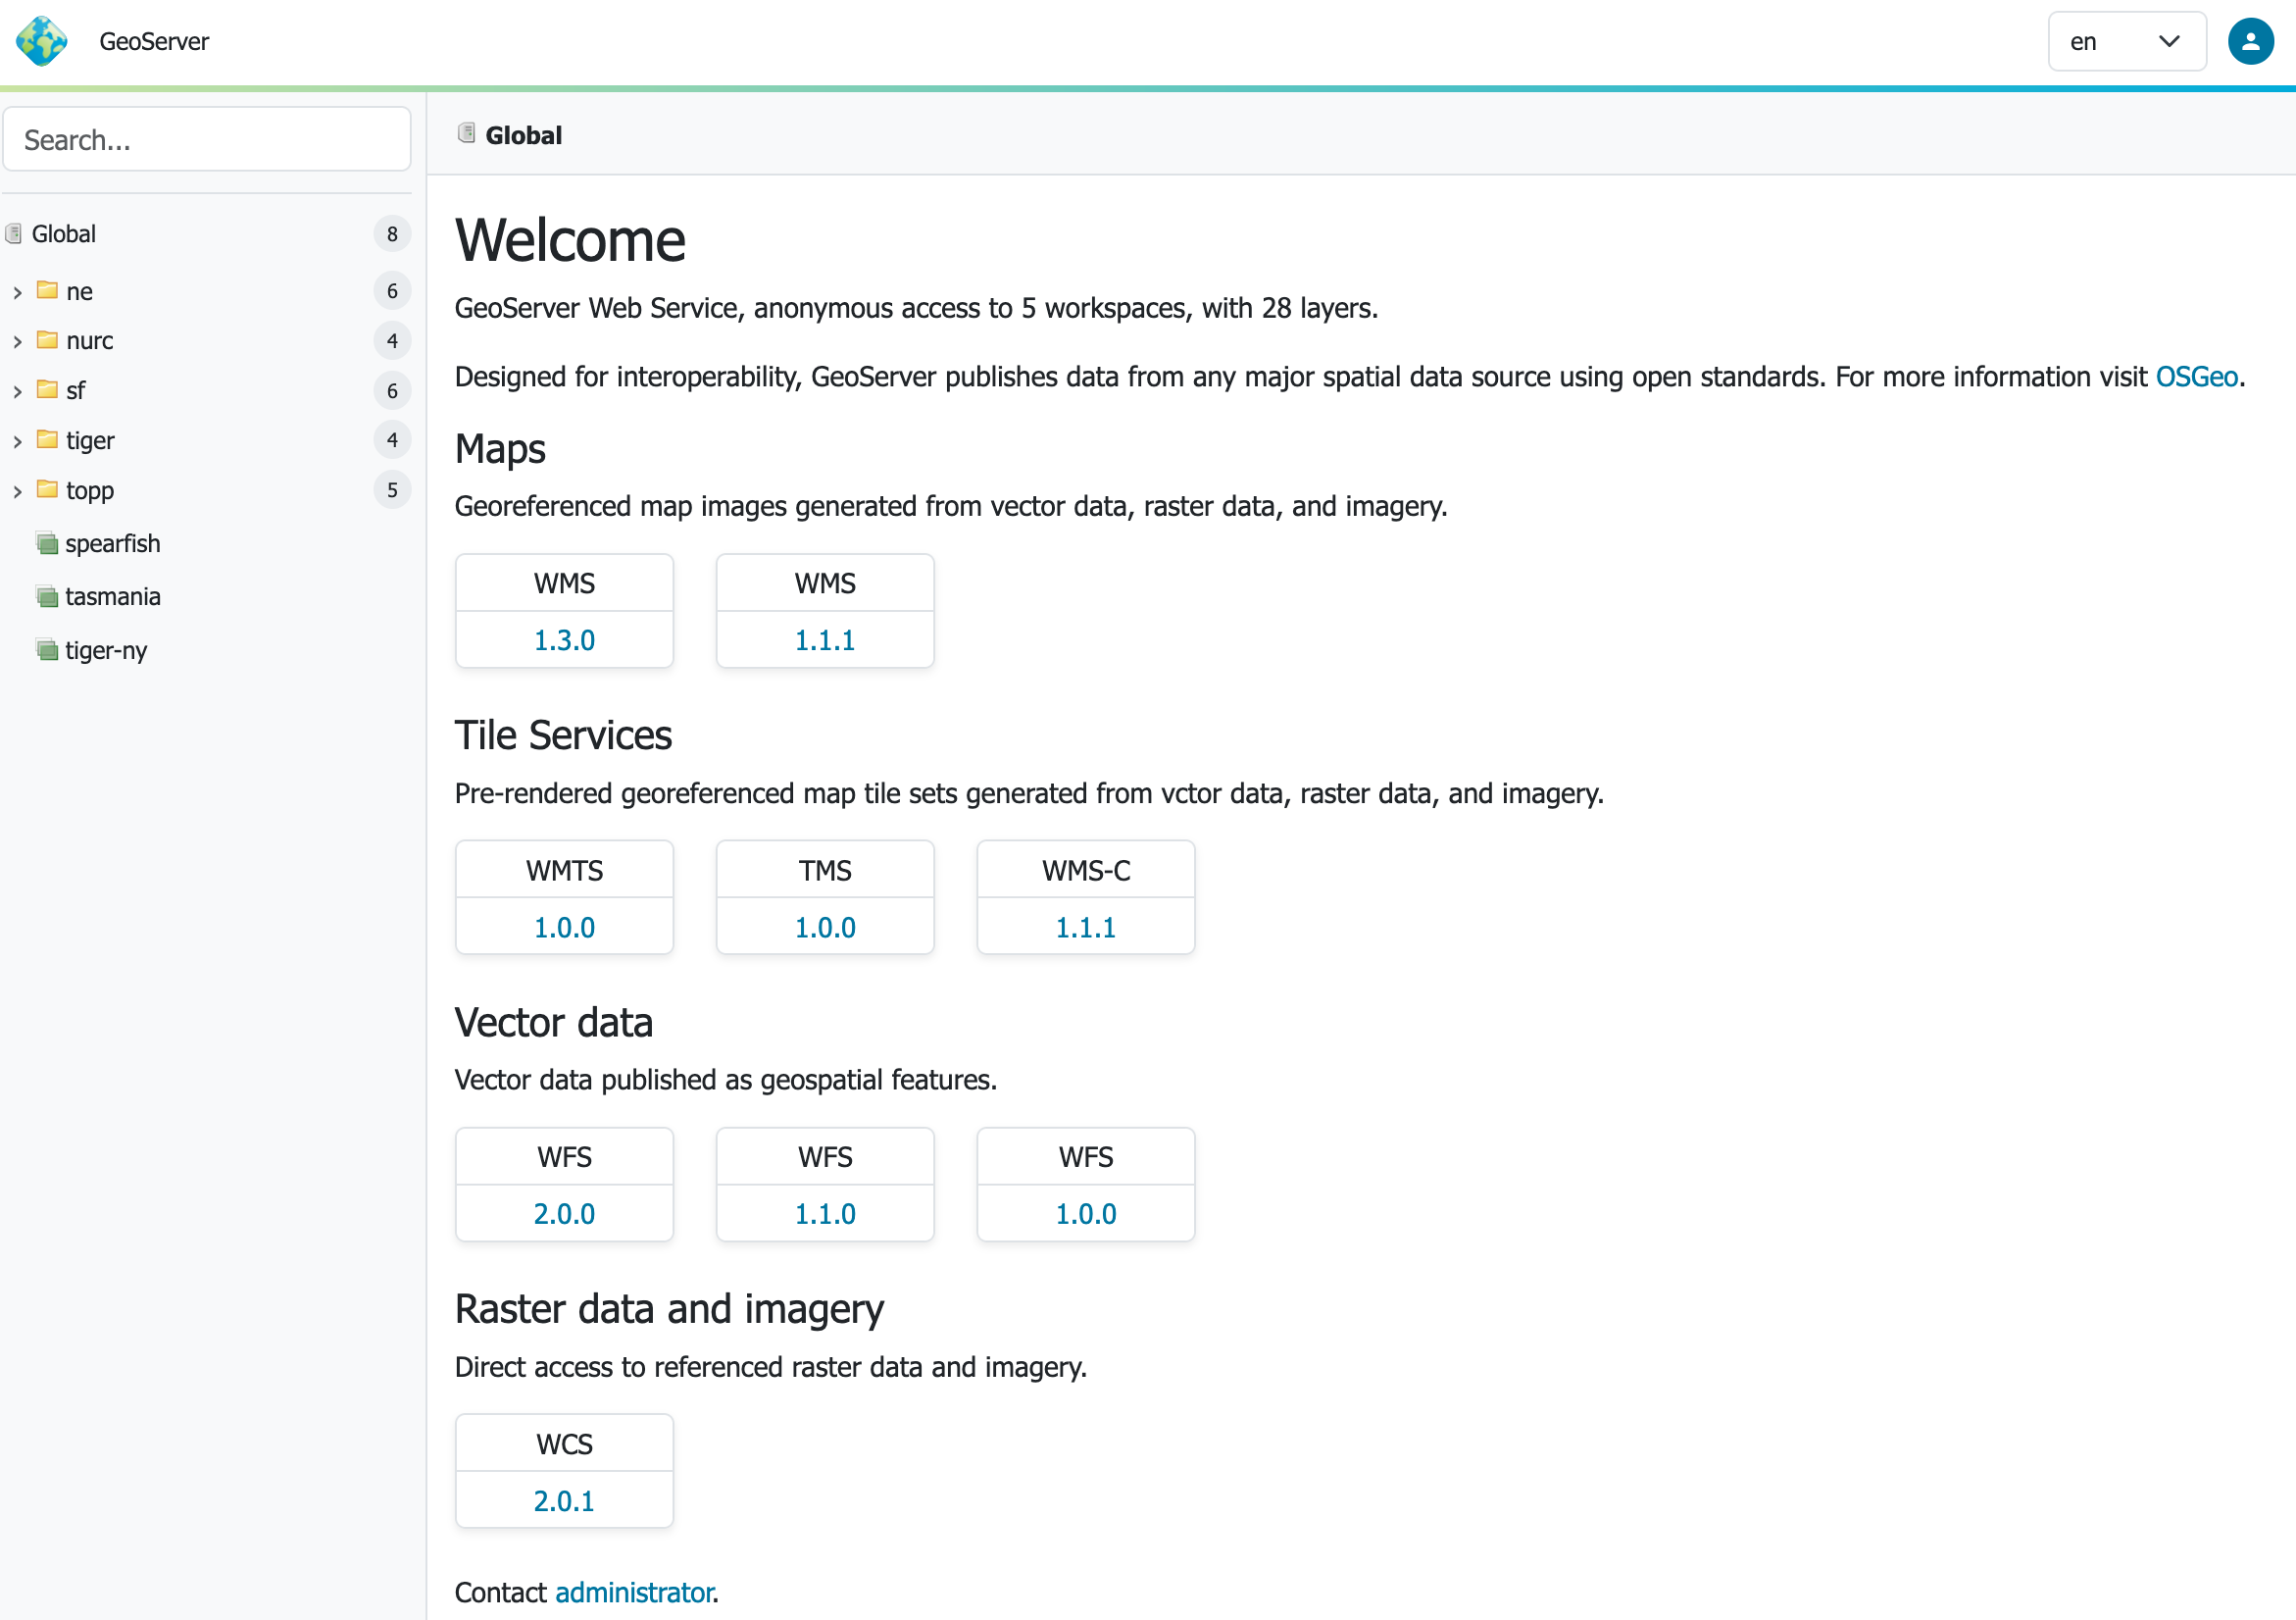Click the administrator contact link

click(634, 1592)
